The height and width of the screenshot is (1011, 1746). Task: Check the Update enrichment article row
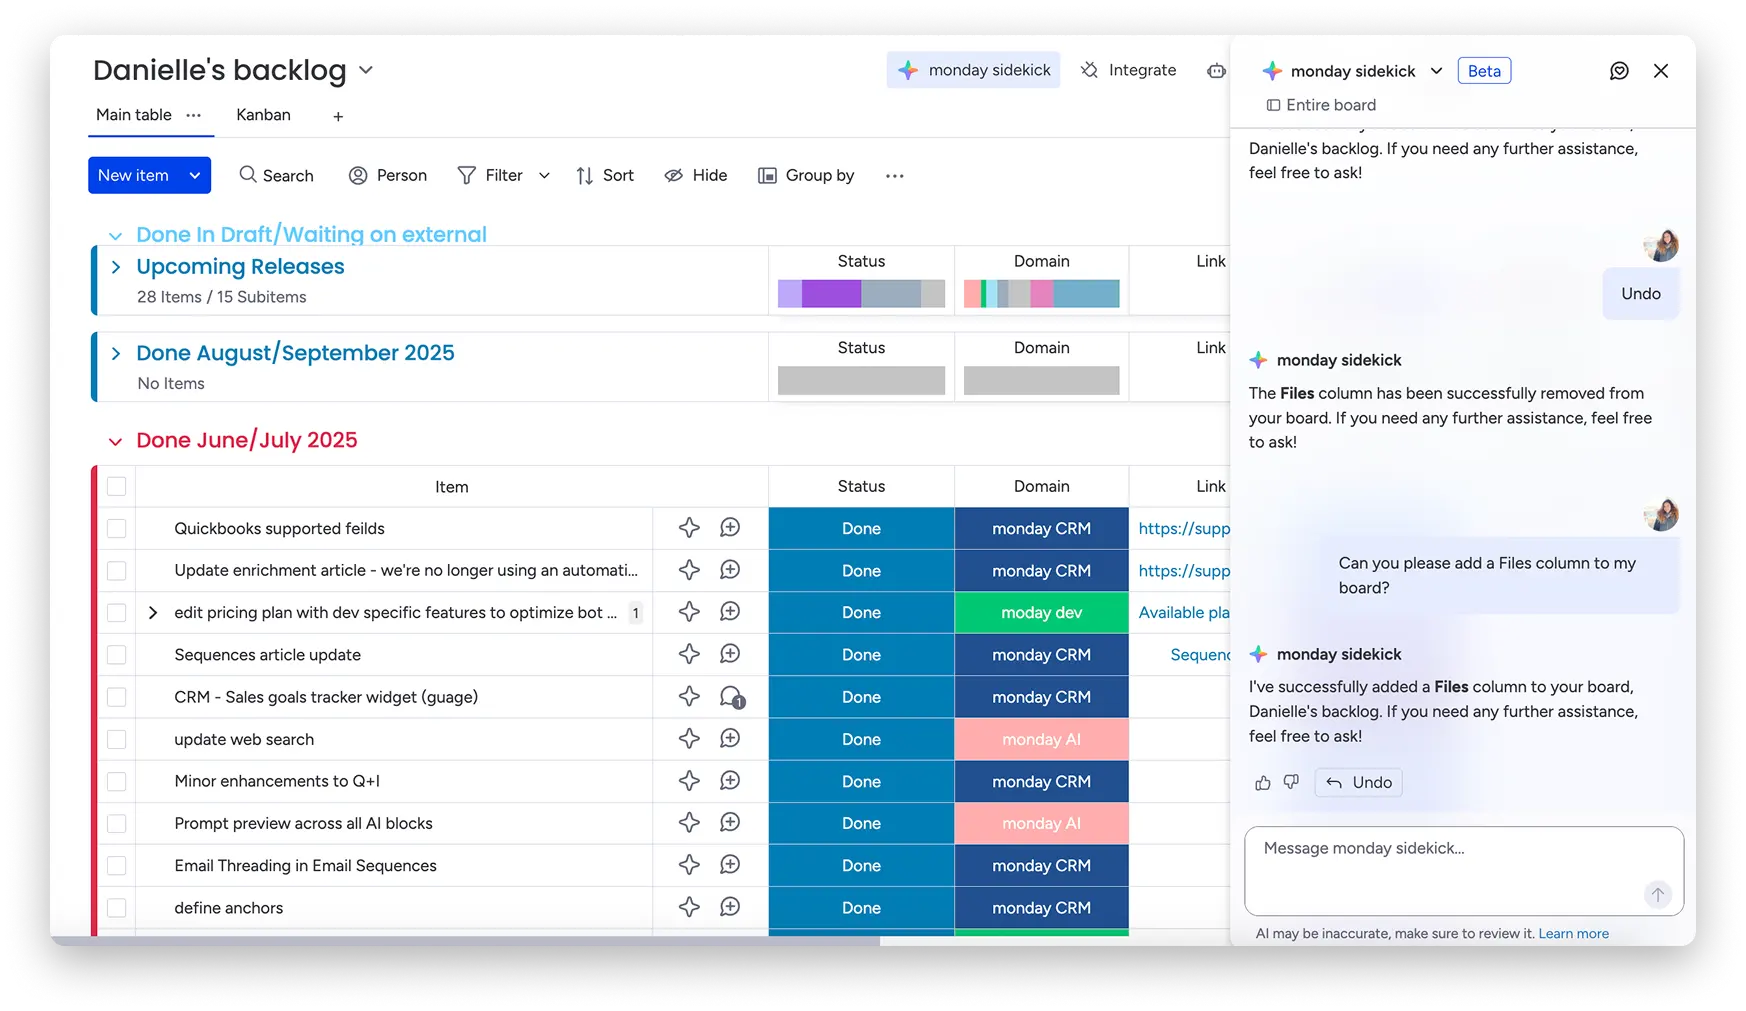click(117, 570)
